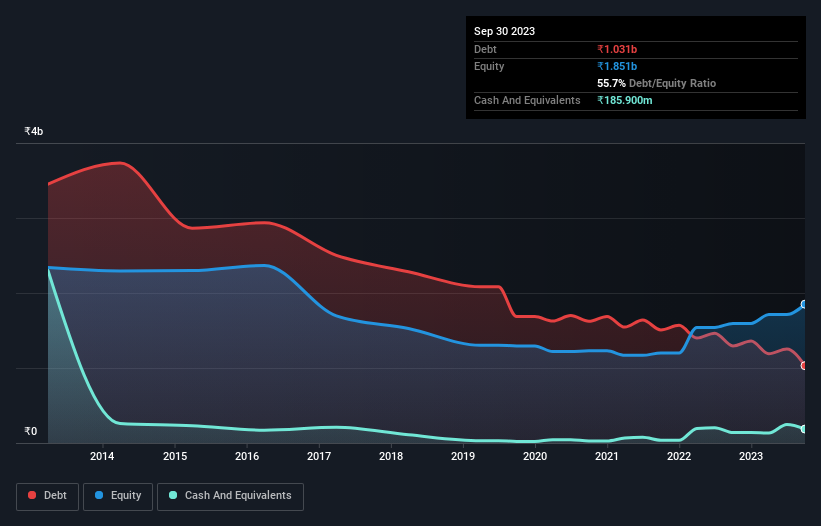Click the 2016 x-axis label

[247, 456]
